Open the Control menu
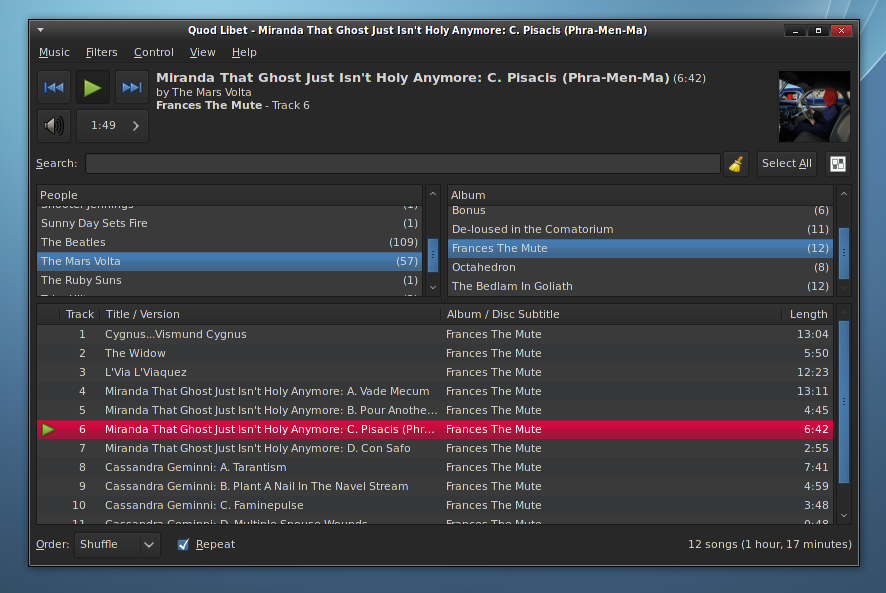 pos(154,52)
